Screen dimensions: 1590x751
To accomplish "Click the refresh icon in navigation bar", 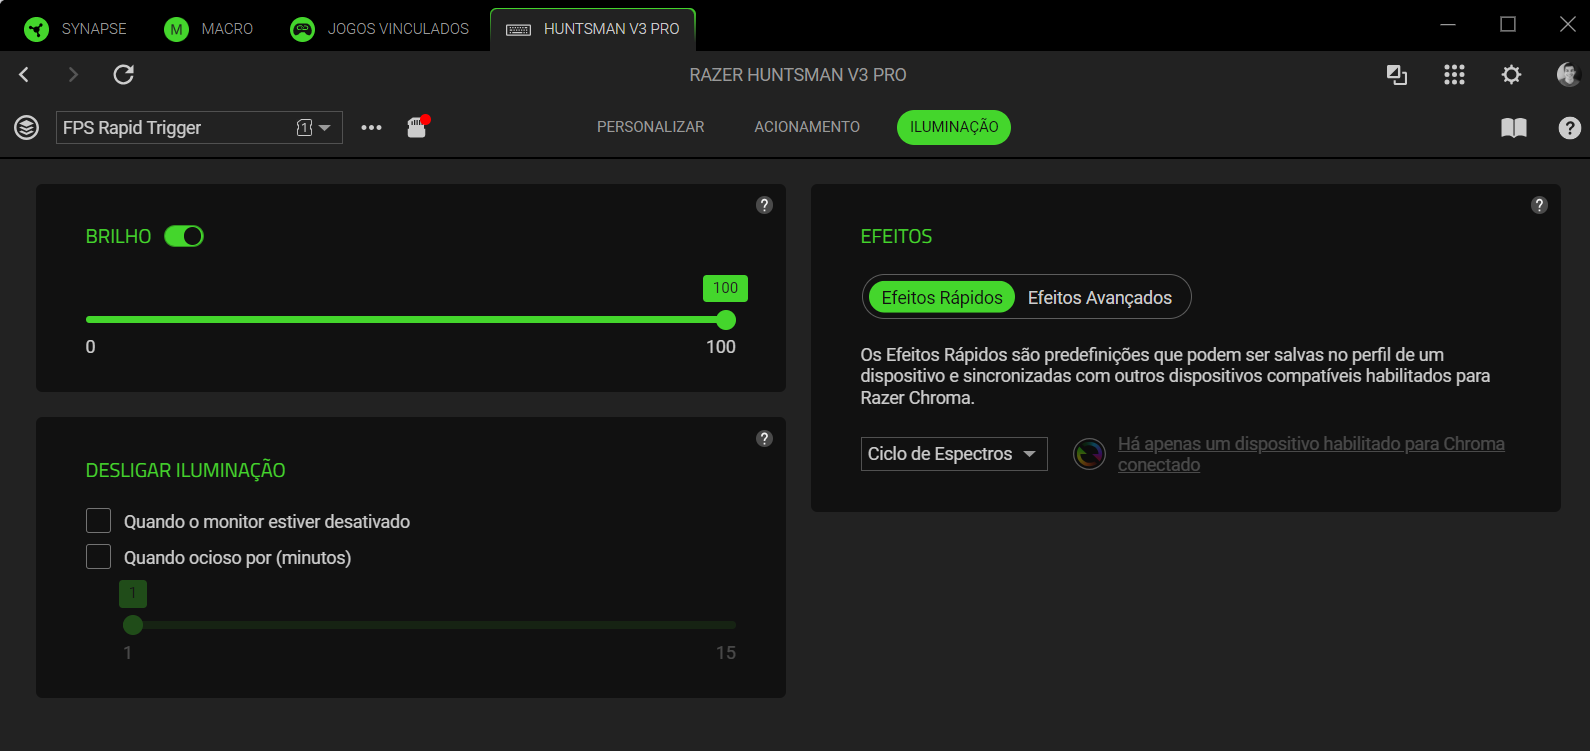I will click(124, 75).
